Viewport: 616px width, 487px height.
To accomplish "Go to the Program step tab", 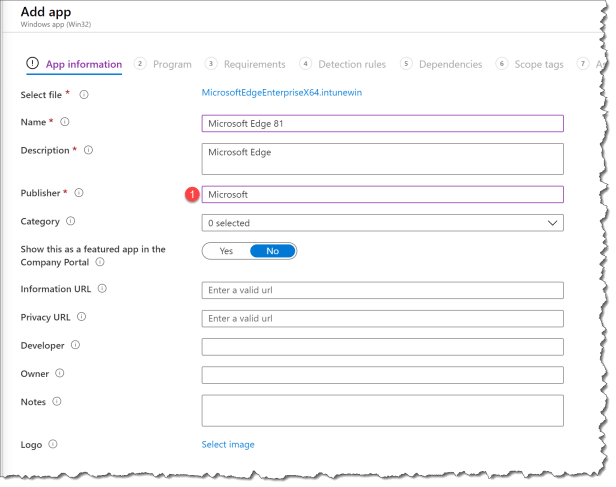I will point(163,64).
